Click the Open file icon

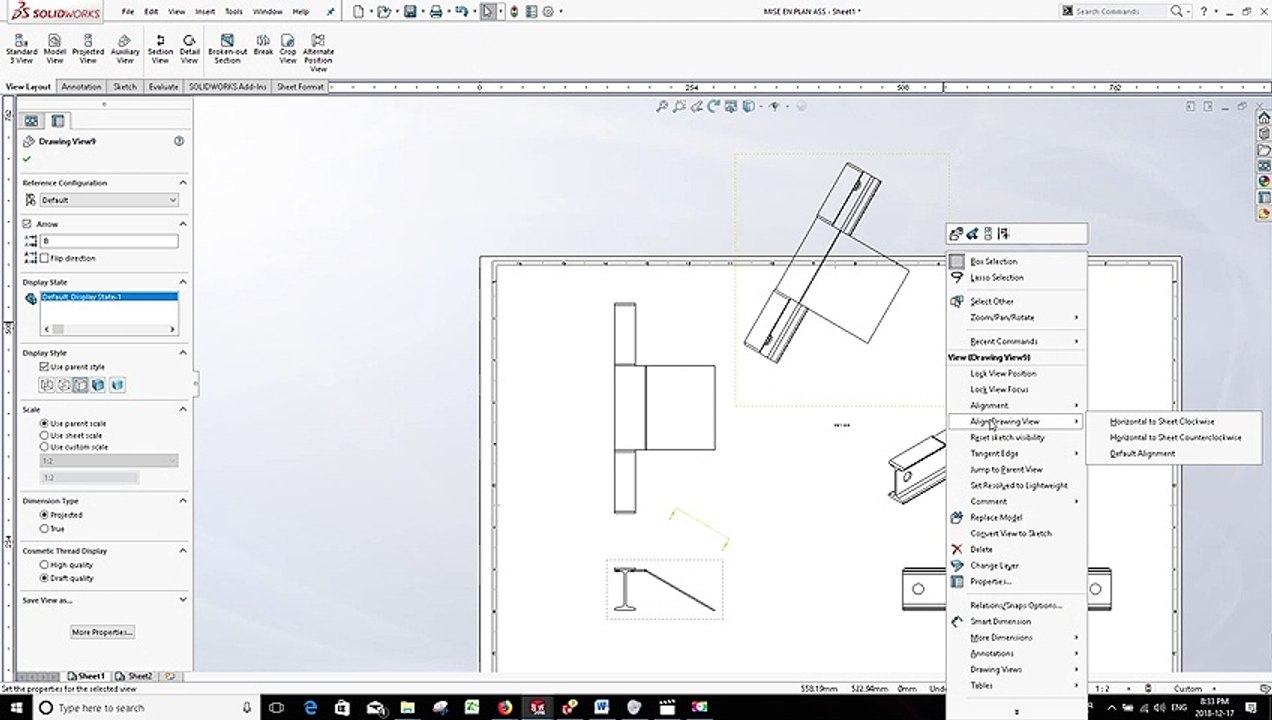tap(383, 11)
